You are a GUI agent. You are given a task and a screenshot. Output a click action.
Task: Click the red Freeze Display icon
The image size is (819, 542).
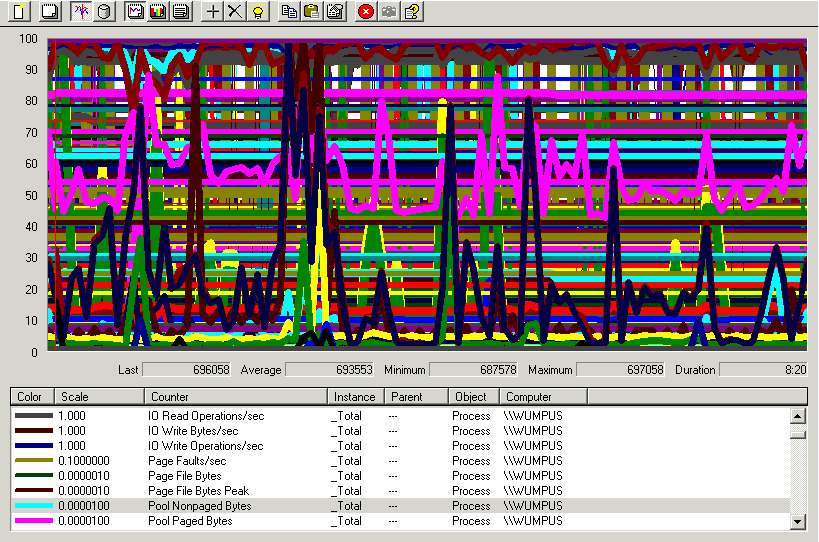tap(366, 11)
